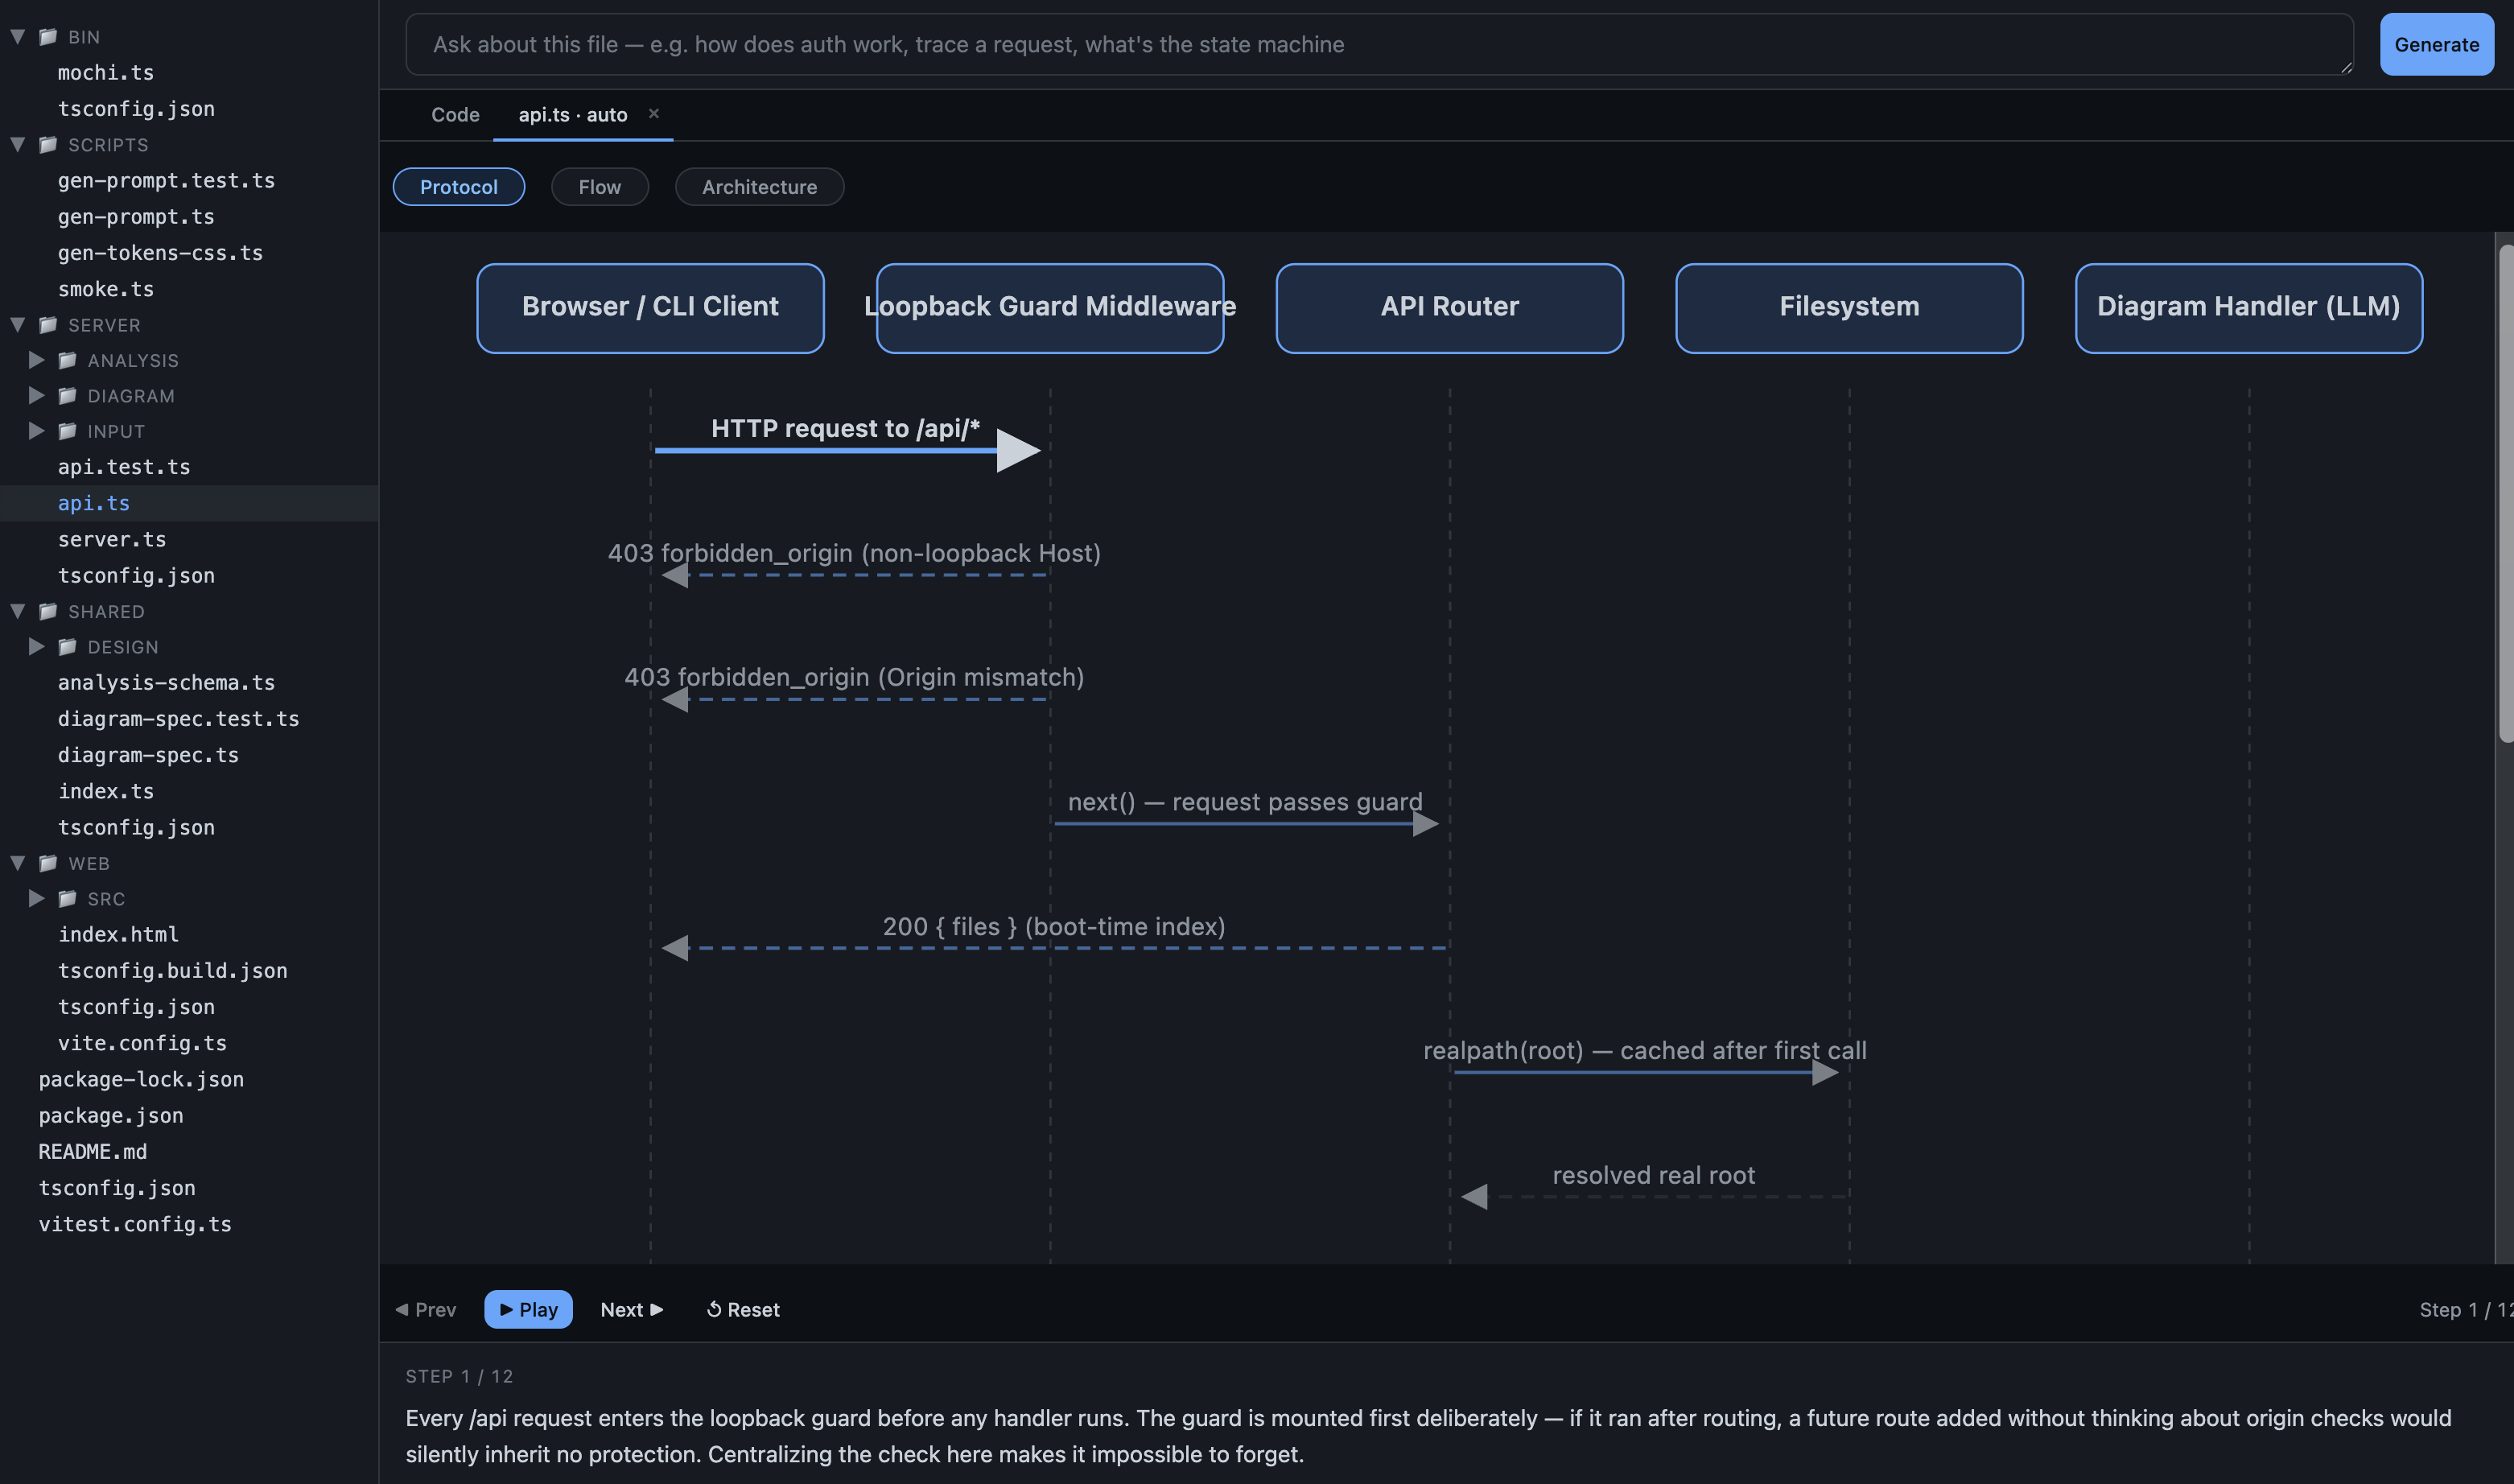Collapse the SERVER folder arrow
The width and height of the screenshot is (2514, 1484).
click(x=18, y=324)
